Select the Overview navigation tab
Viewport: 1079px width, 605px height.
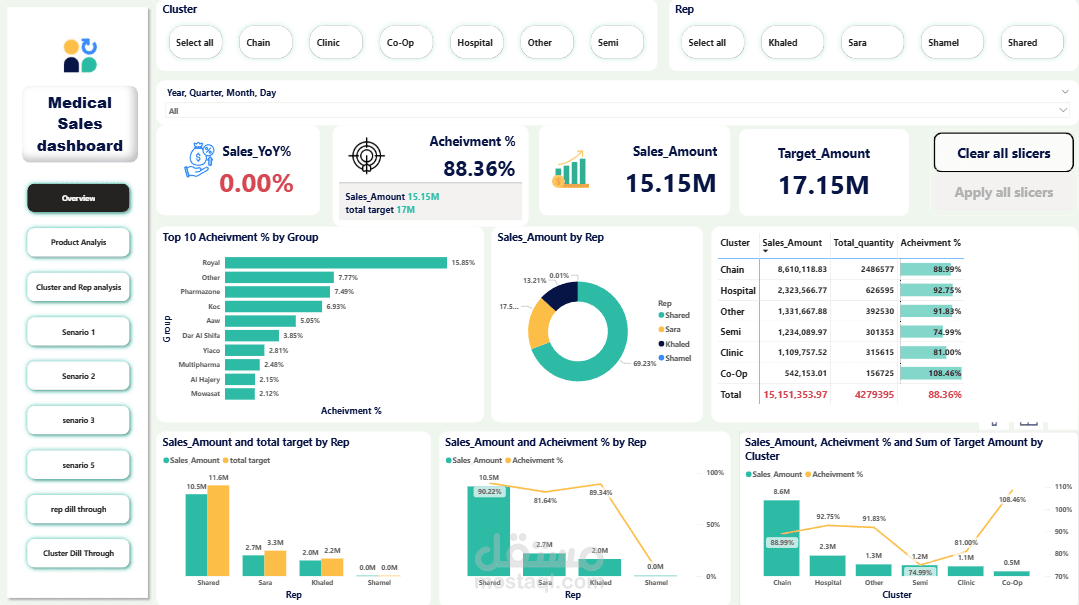pos(78,198)
